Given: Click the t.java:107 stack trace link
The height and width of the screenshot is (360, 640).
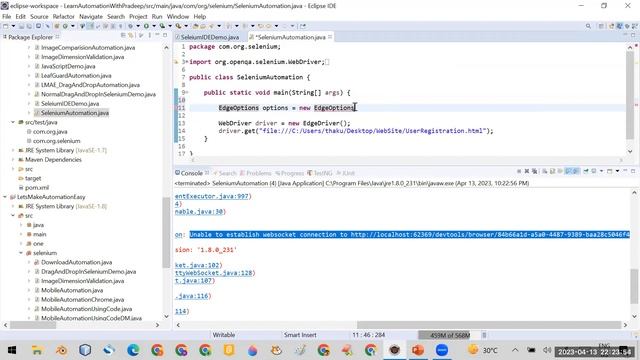Looking at the screenshot, I should point(193,280).
